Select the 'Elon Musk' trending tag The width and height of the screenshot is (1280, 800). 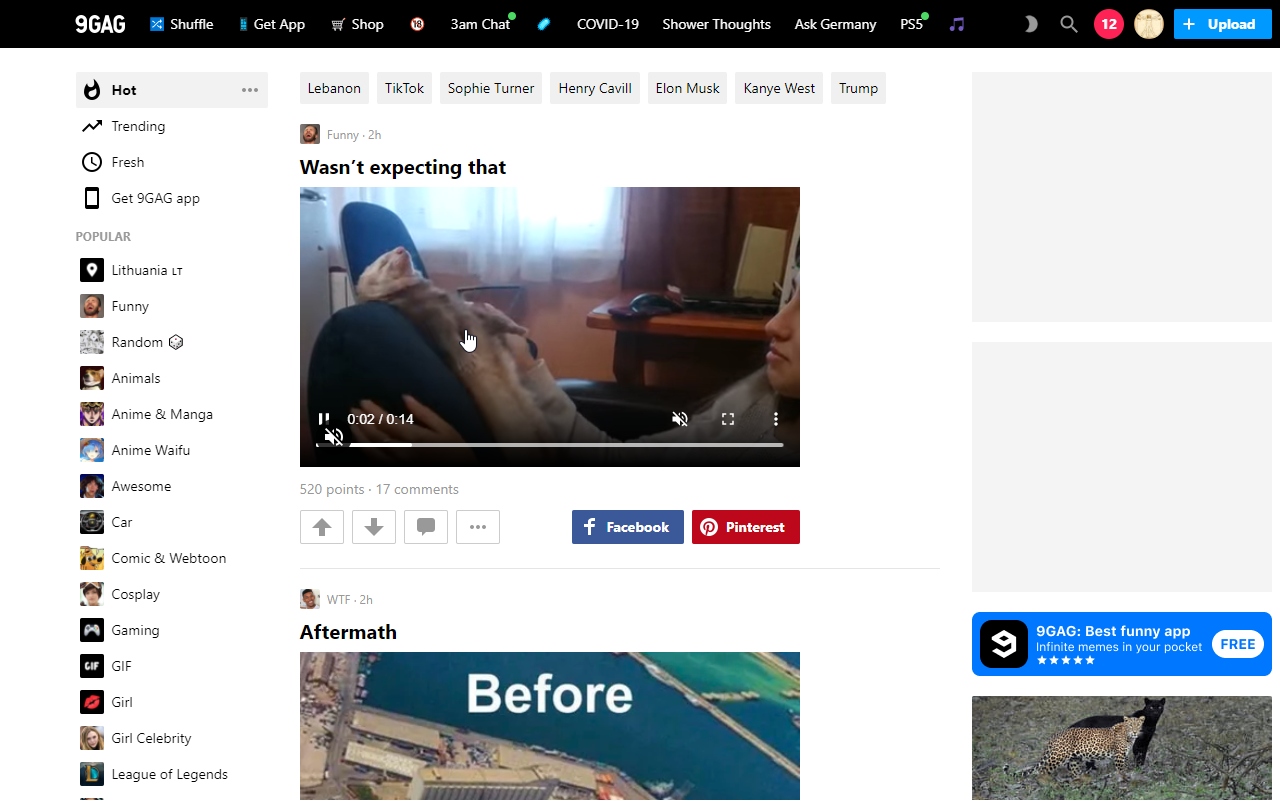[x=687, y=88]
